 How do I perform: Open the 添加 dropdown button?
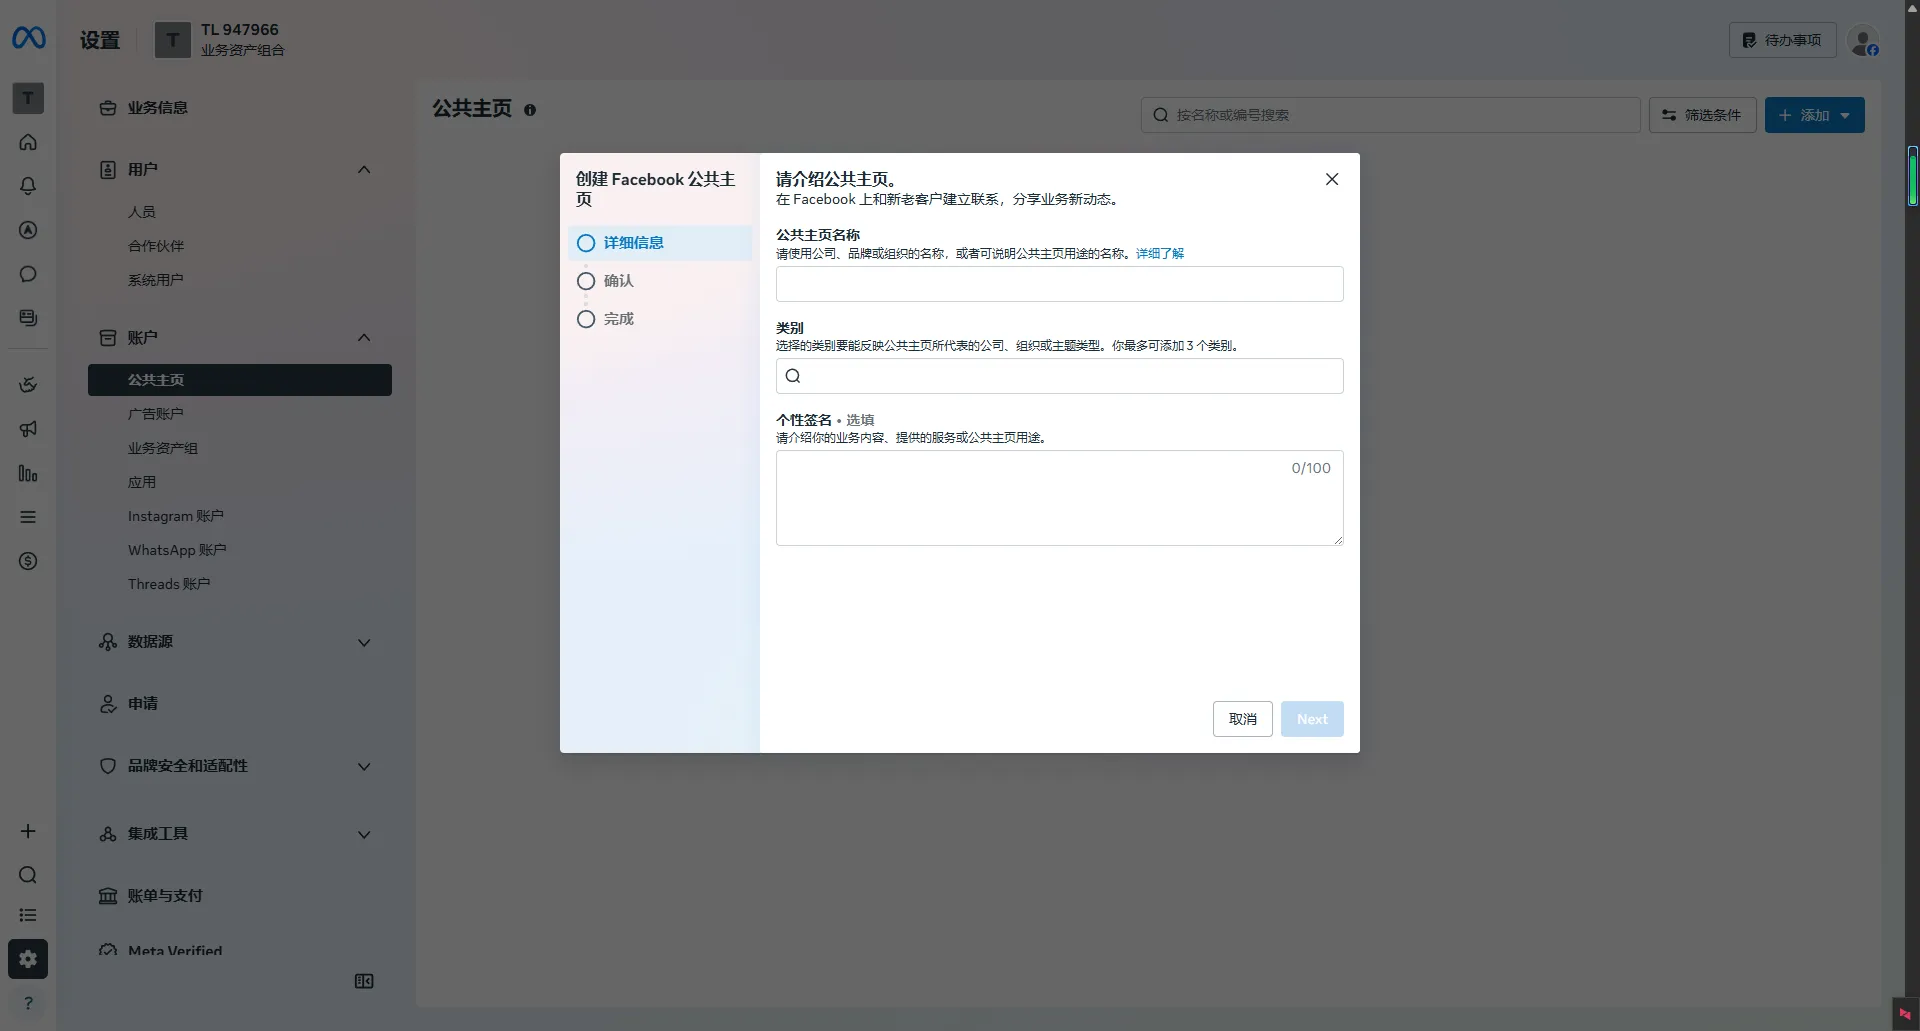click(x=1814, y=115)
